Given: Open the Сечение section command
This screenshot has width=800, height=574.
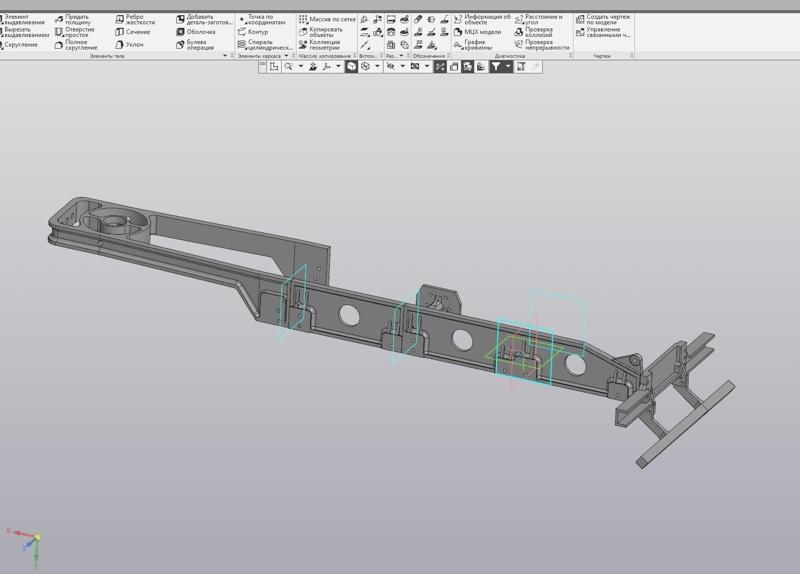Looking at the screenshot, I should point(133,32).
